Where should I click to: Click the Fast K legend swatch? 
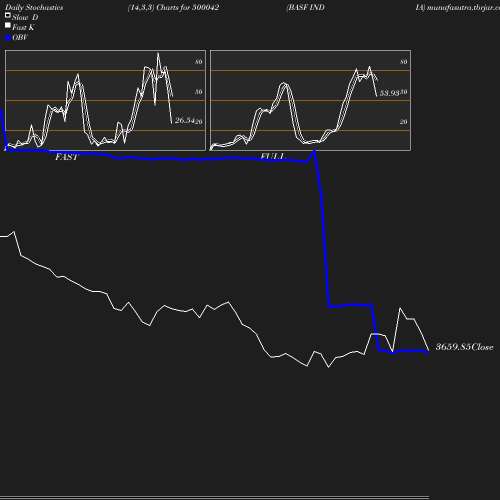point(8,25)
